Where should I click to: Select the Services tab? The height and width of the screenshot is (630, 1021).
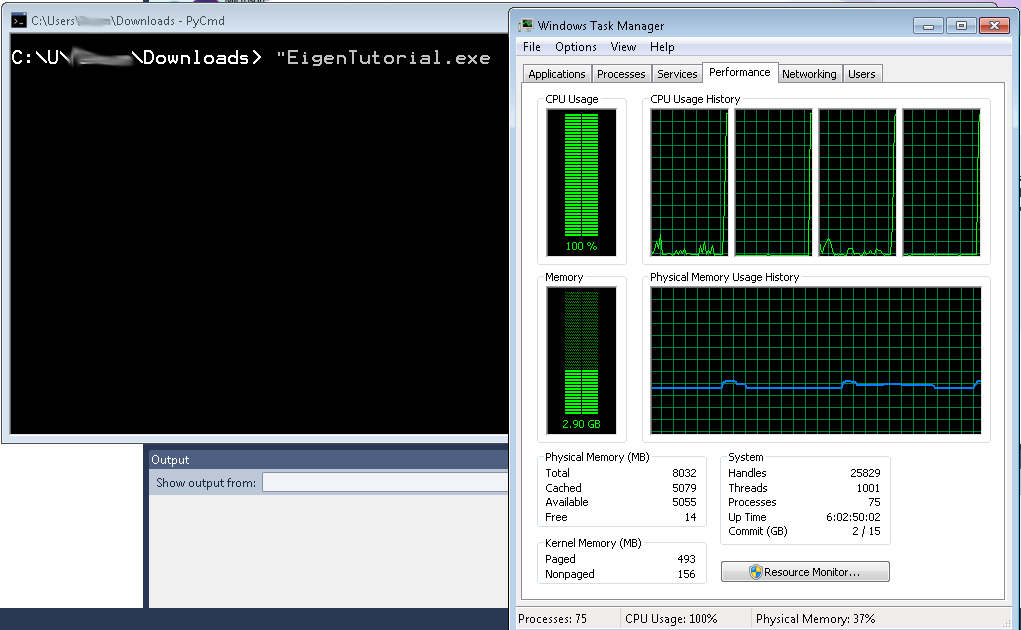pos(677,74)
